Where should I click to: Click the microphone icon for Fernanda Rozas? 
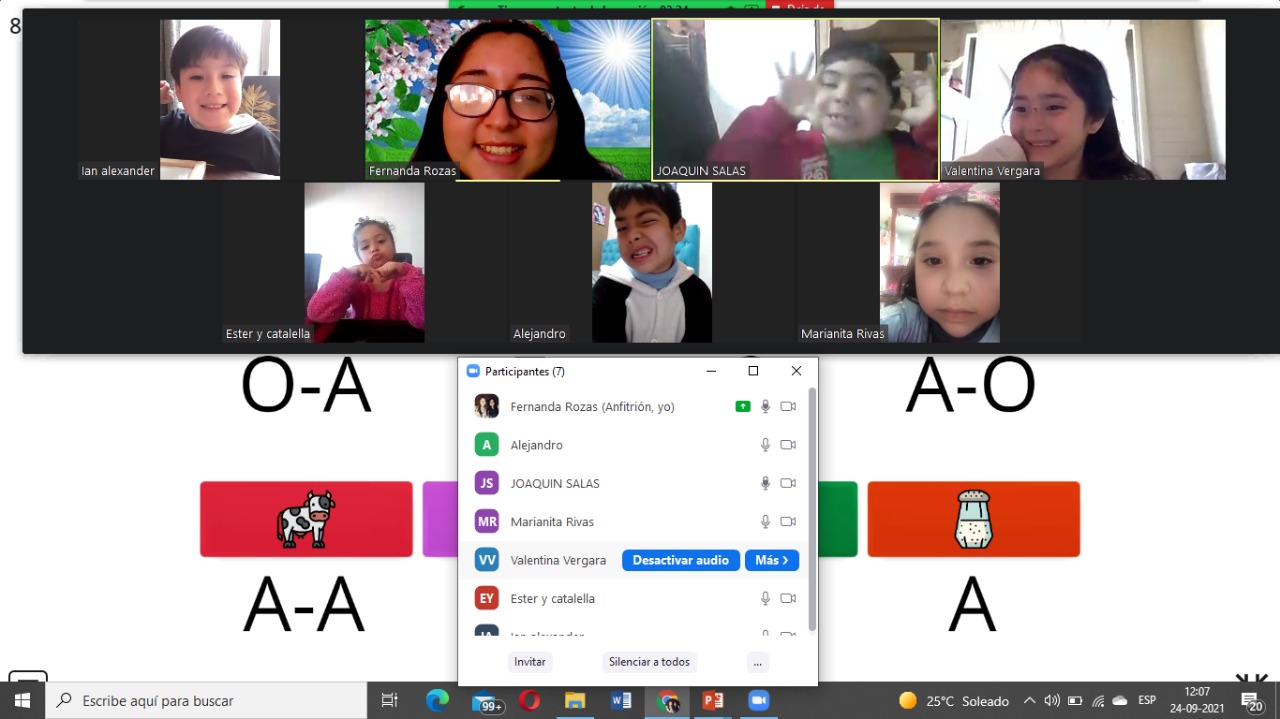tap(765, 406)
